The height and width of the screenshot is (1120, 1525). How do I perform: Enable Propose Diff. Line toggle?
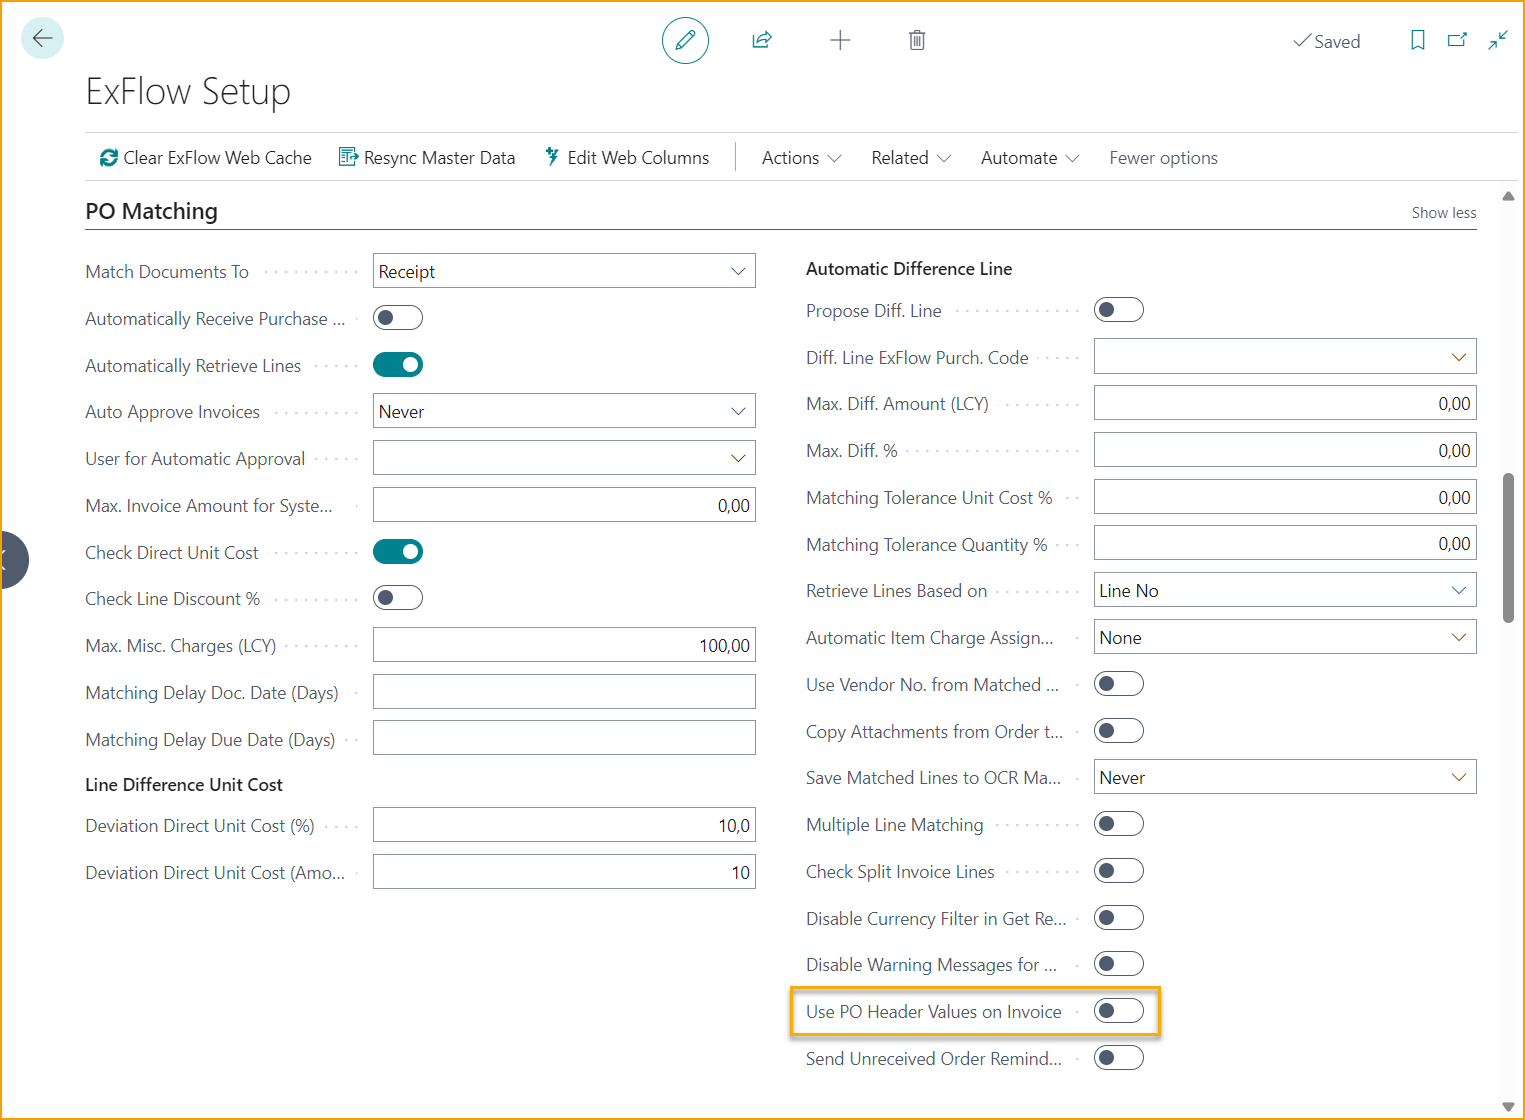point(1119,310)
